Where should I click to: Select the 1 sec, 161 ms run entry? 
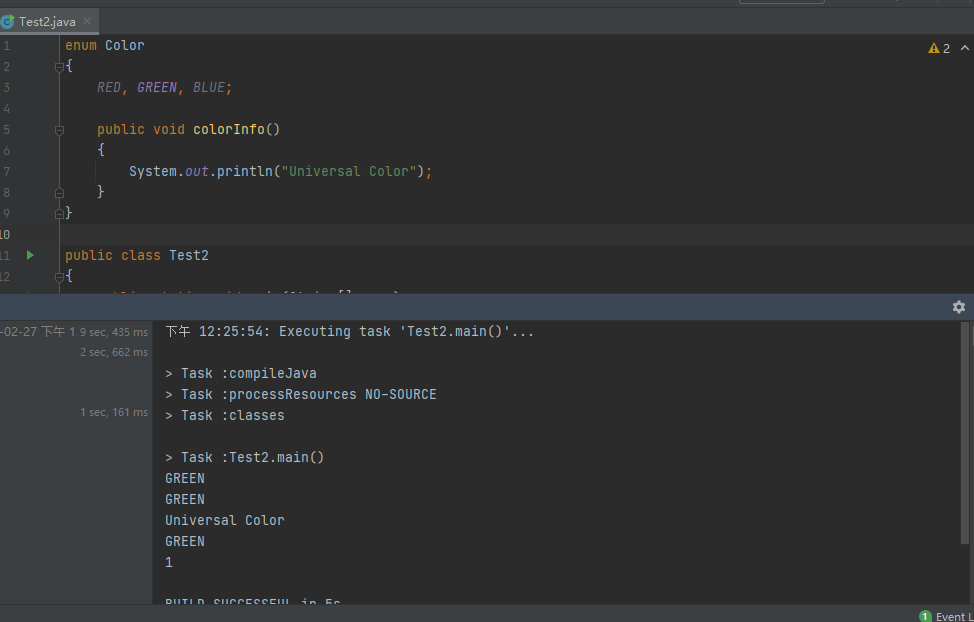[x=113, y=412]
